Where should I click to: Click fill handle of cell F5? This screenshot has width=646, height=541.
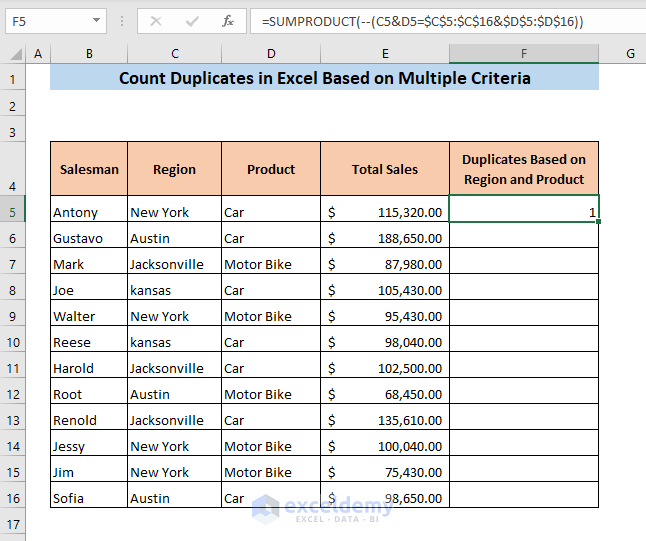[599, 221]
